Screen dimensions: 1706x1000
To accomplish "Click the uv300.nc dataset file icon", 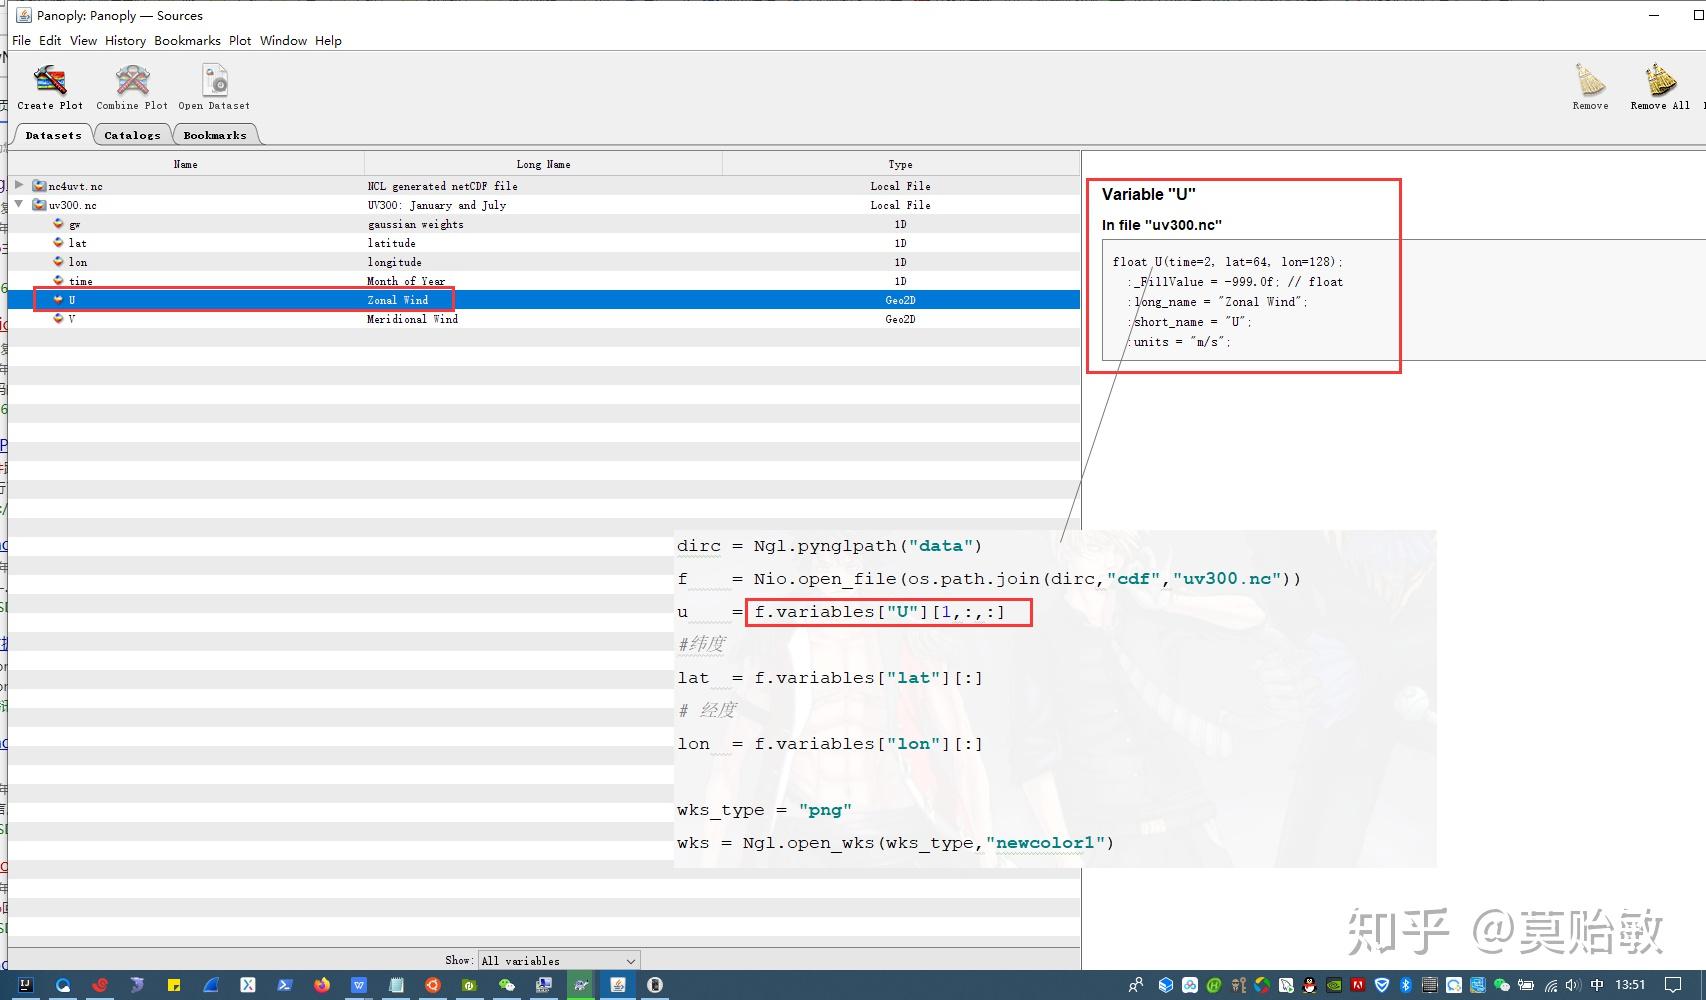I will pos(37,205).
